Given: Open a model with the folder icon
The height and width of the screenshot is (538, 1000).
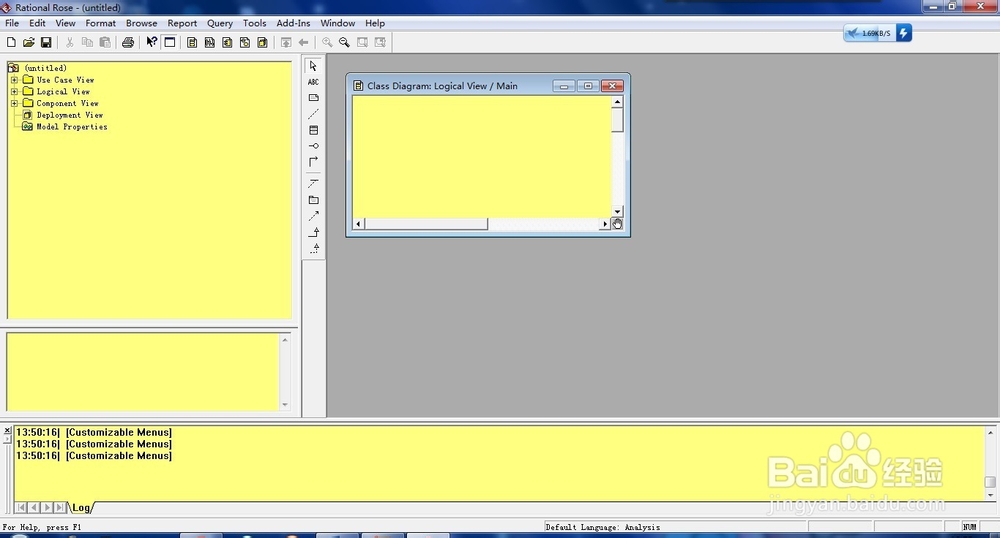Looking at the screenshot, I should [29, 42].
